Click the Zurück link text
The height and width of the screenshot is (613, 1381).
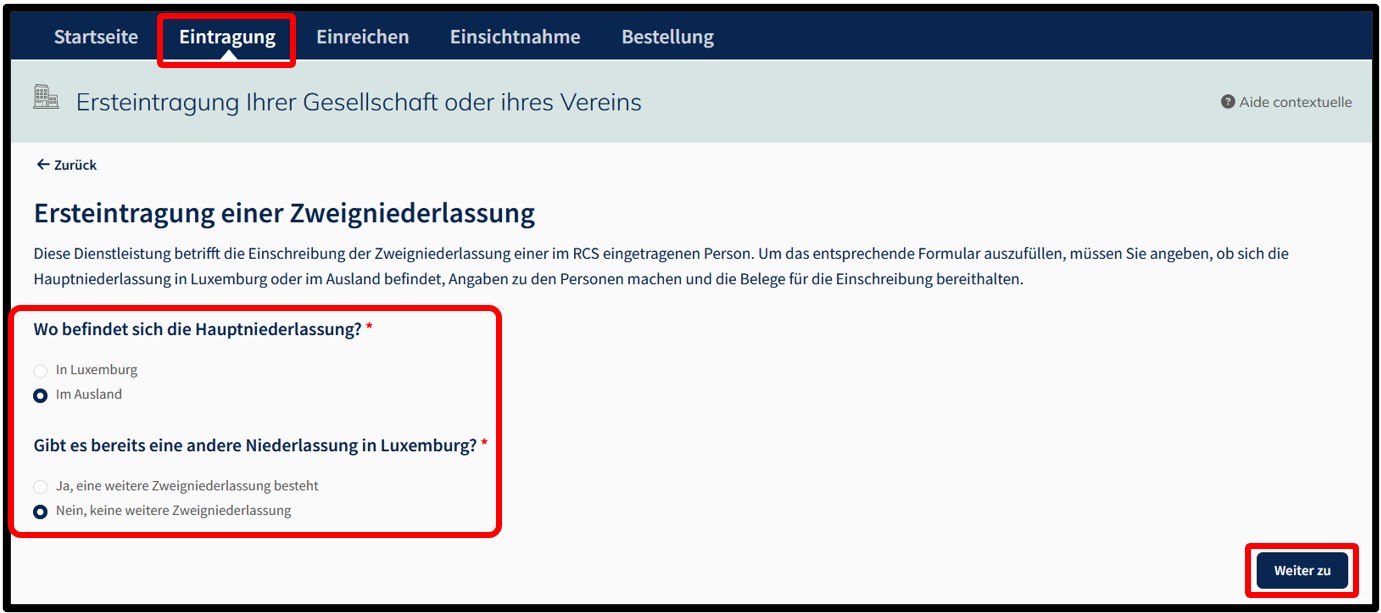(x=75, y=165)
